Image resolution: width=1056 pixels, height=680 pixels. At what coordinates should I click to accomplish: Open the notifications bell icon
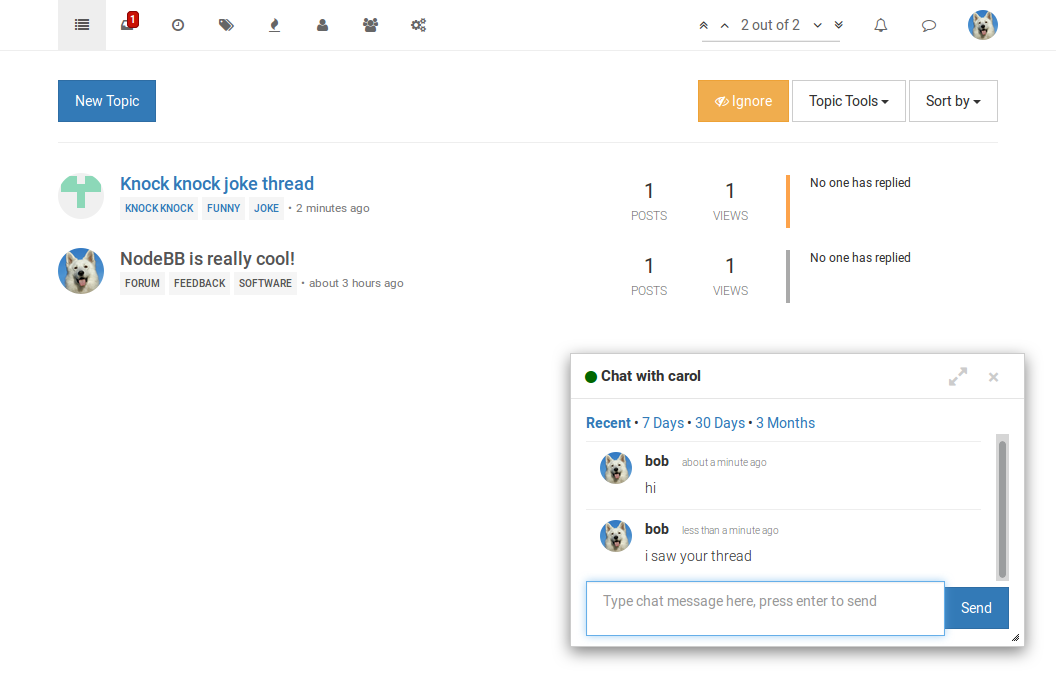tap(880, 25)
